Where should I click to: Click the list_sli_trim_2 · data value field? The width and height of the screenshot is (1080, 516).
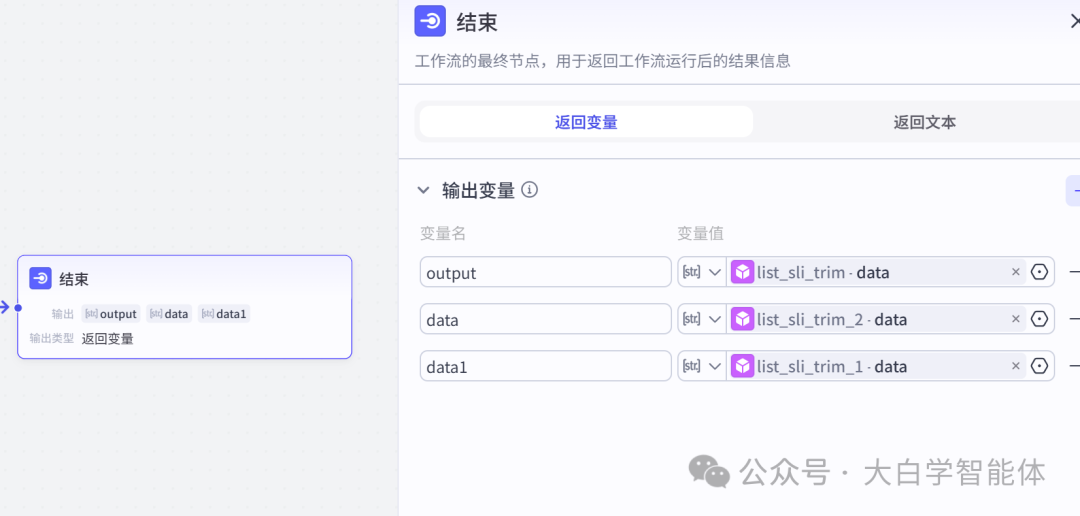point(877,319)
